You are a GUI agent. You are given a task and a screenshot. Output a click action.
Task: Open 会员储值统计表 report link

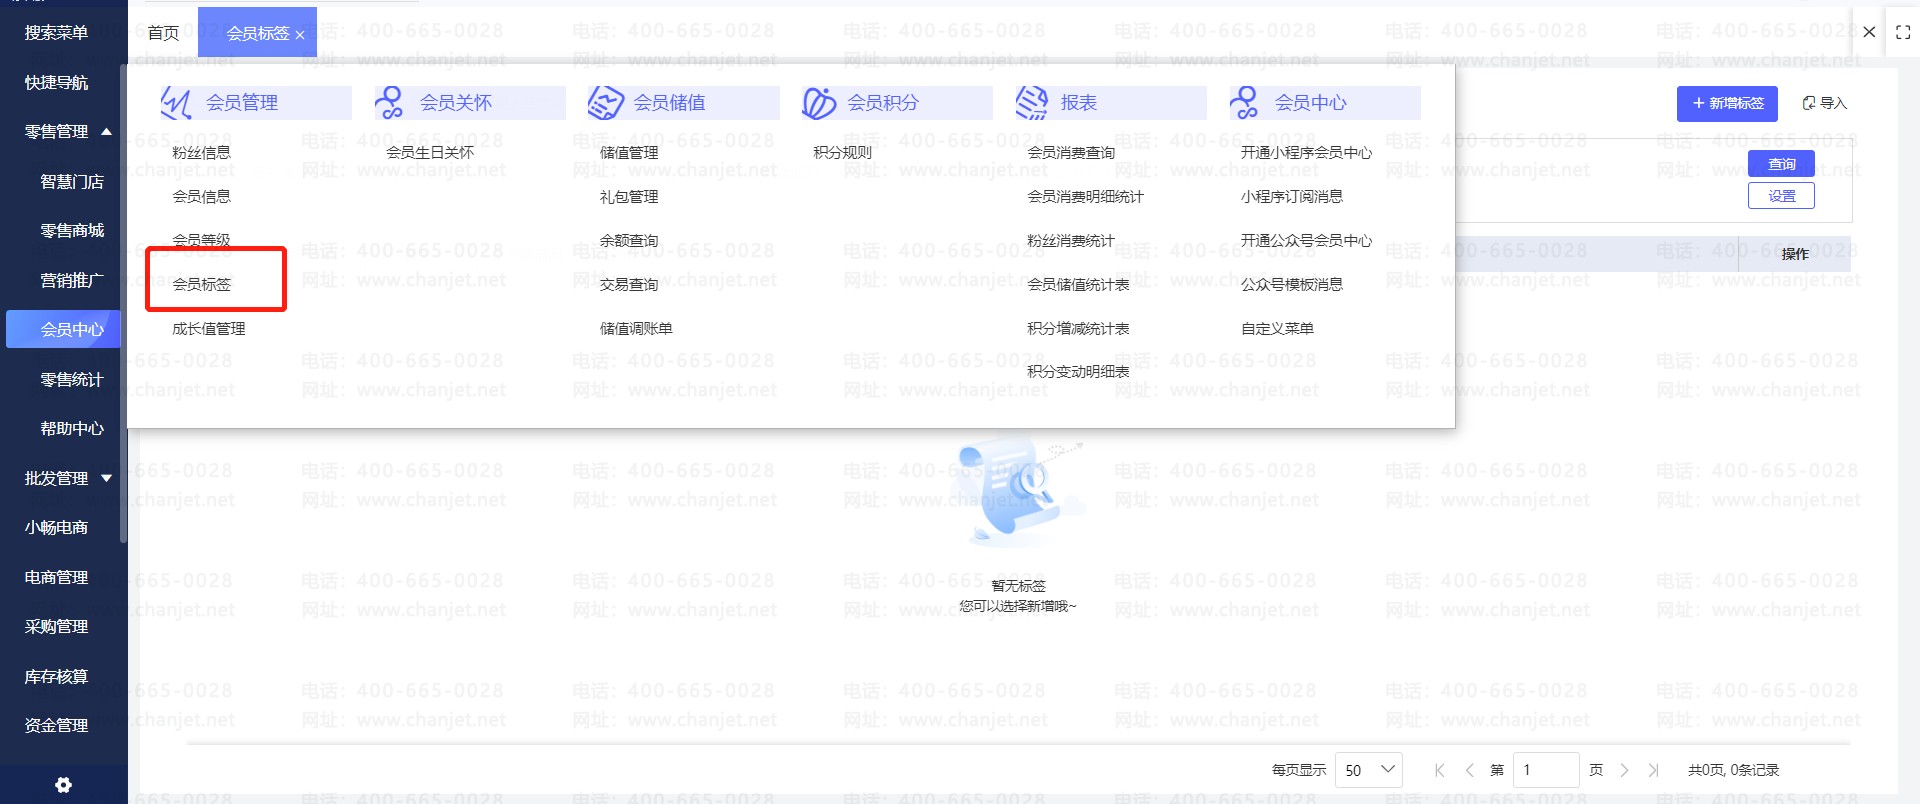(x=1078, y=285)
